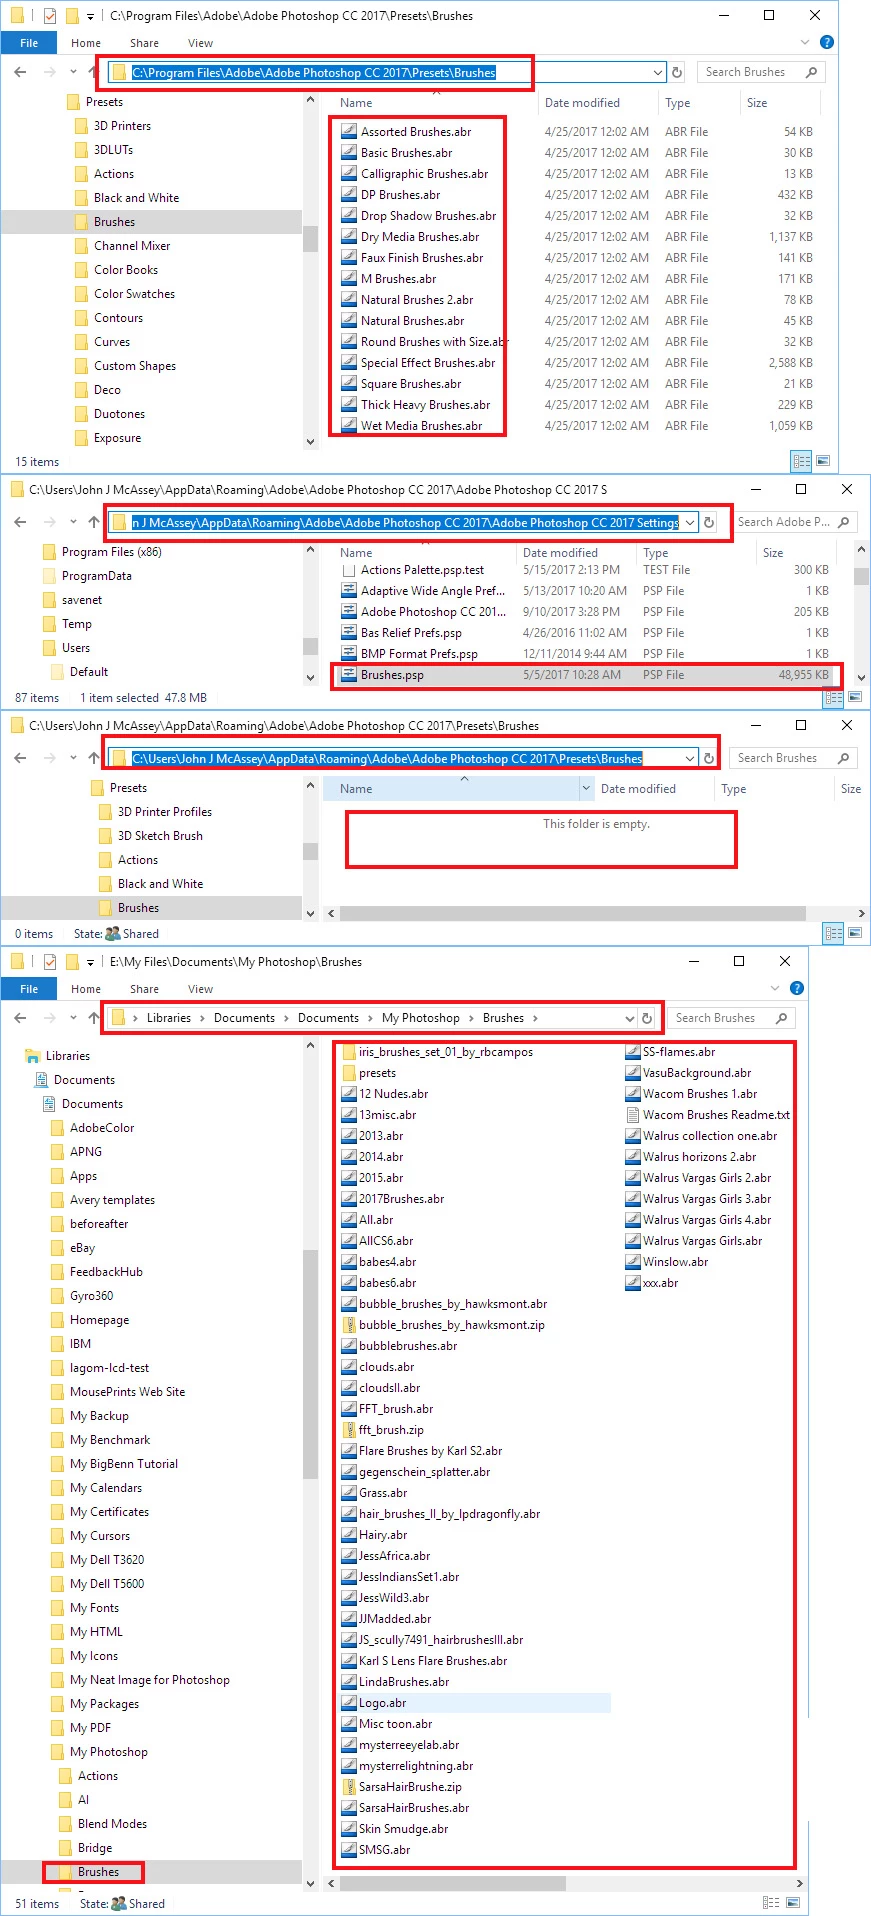The height and width of the screenshot is (1916, 871).
Task: Select the Channel Mixer folder in the tree
Action: pyautogui.click(x=122, y=246)
